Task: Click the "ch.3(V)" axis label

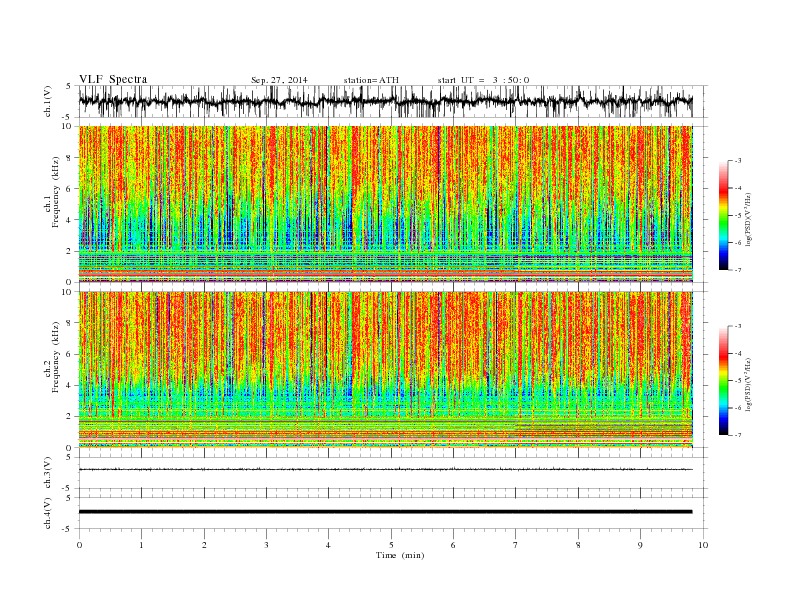Action: [x=48, y=473]
